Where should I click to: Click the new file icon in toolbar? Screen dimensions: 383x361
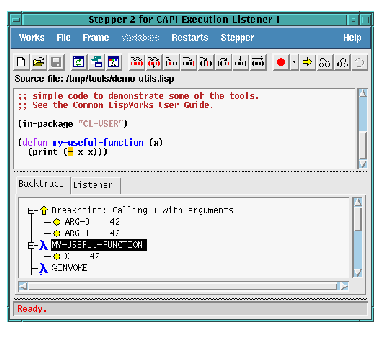(x=21, y=62)
